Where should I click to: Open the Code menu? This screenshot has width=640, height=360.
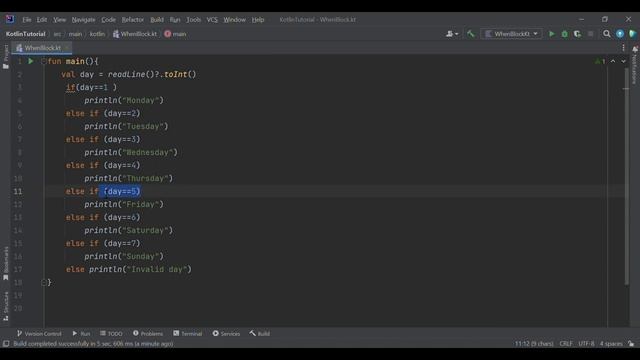pos(108,20)
